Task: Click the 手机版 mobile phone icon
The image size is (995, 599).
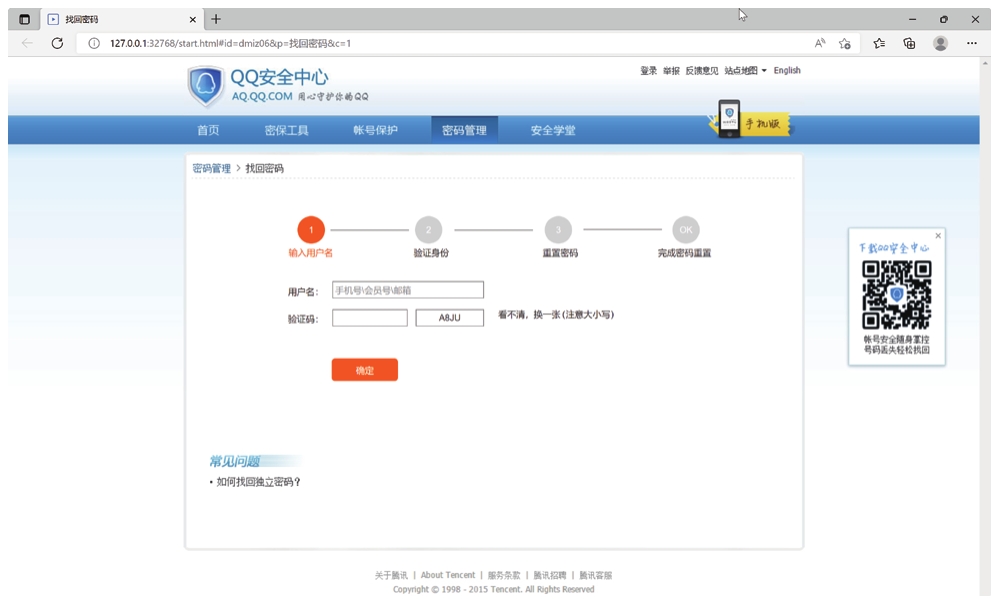Action: pyautogui.click(x=730, y=119)
